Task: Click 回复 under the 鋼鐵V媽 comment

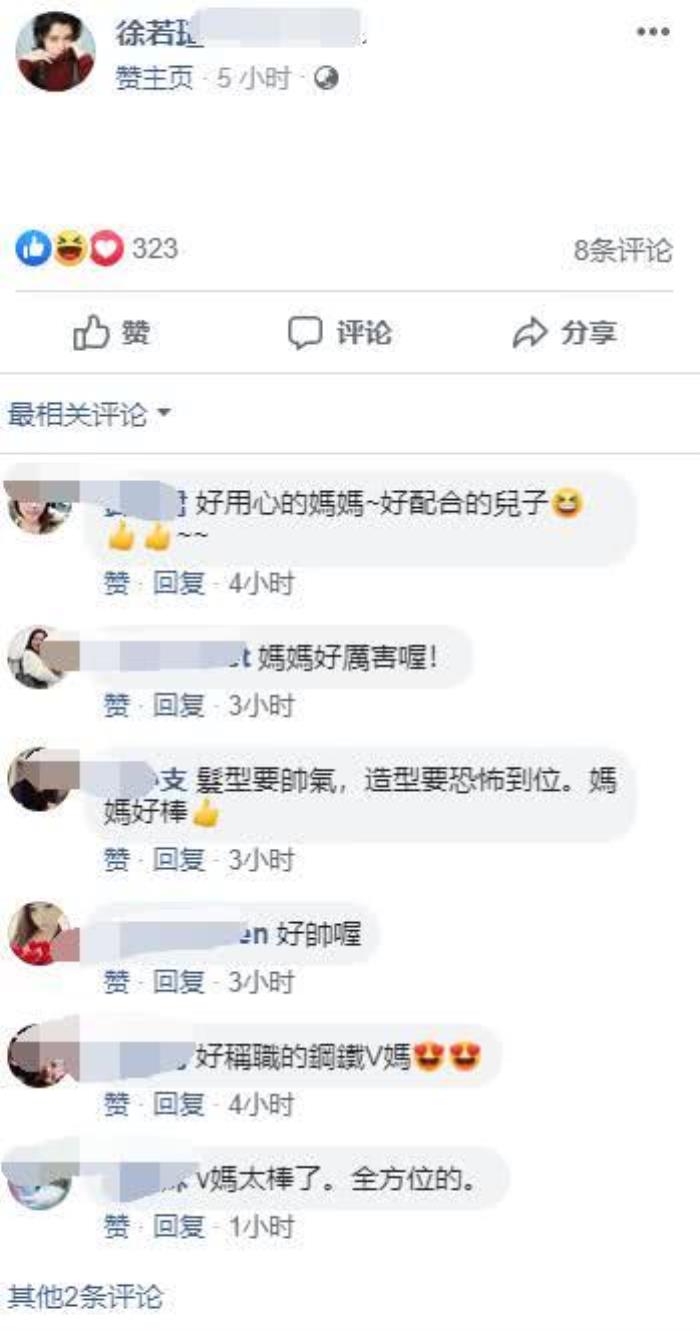Action: point(178,1104)
